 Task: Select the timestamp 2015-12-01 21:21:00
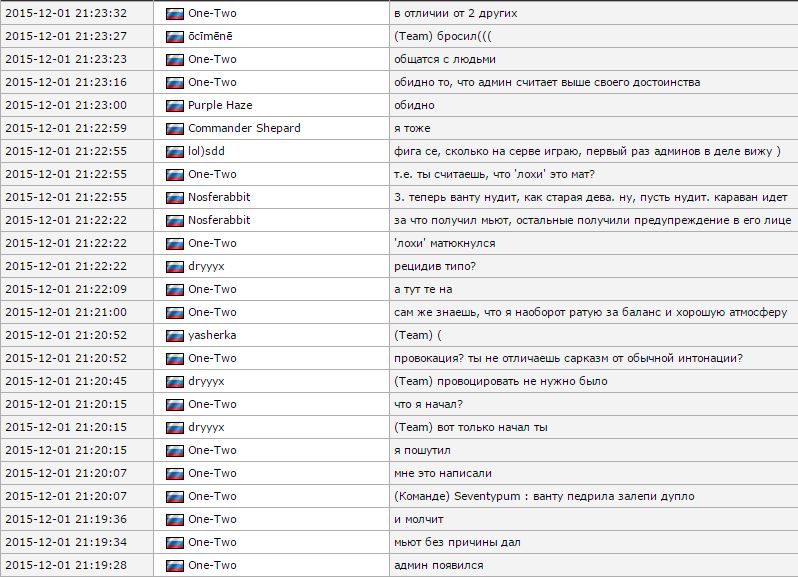[66, 312]
